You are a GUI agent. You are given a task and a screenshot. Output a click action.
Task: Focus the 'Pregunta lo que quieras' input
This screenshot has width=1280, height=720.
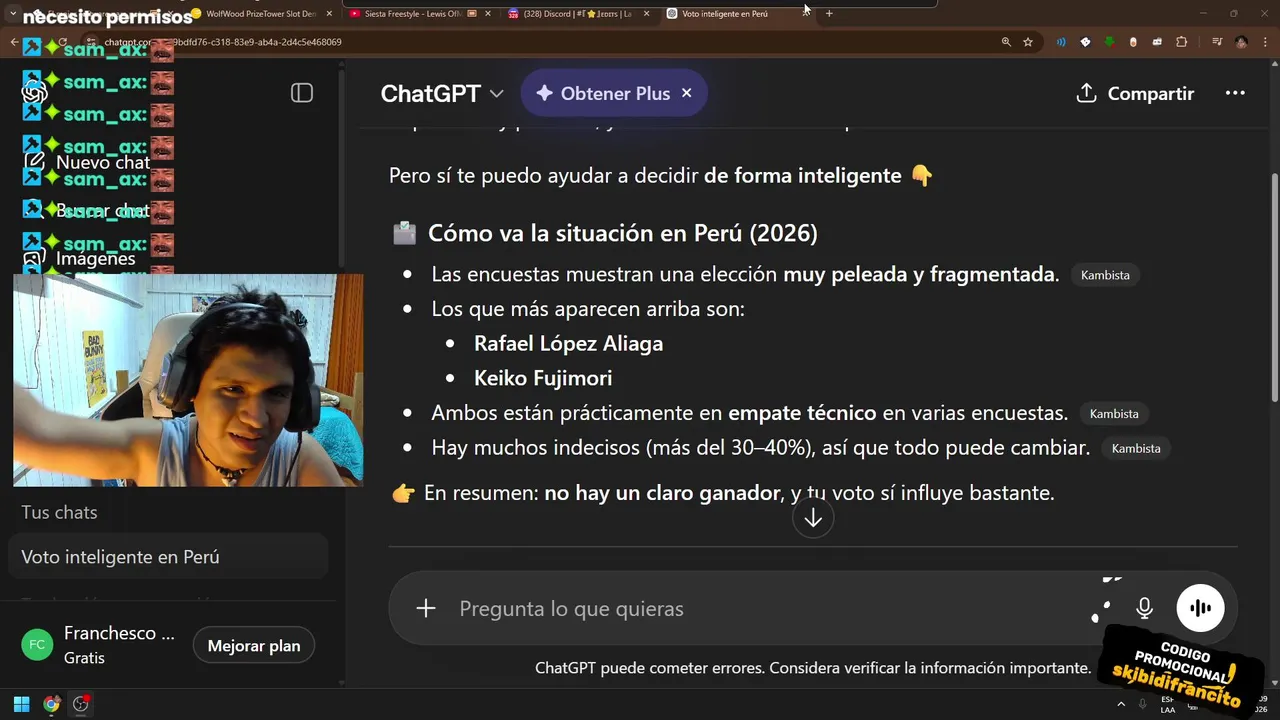point(770,608)
